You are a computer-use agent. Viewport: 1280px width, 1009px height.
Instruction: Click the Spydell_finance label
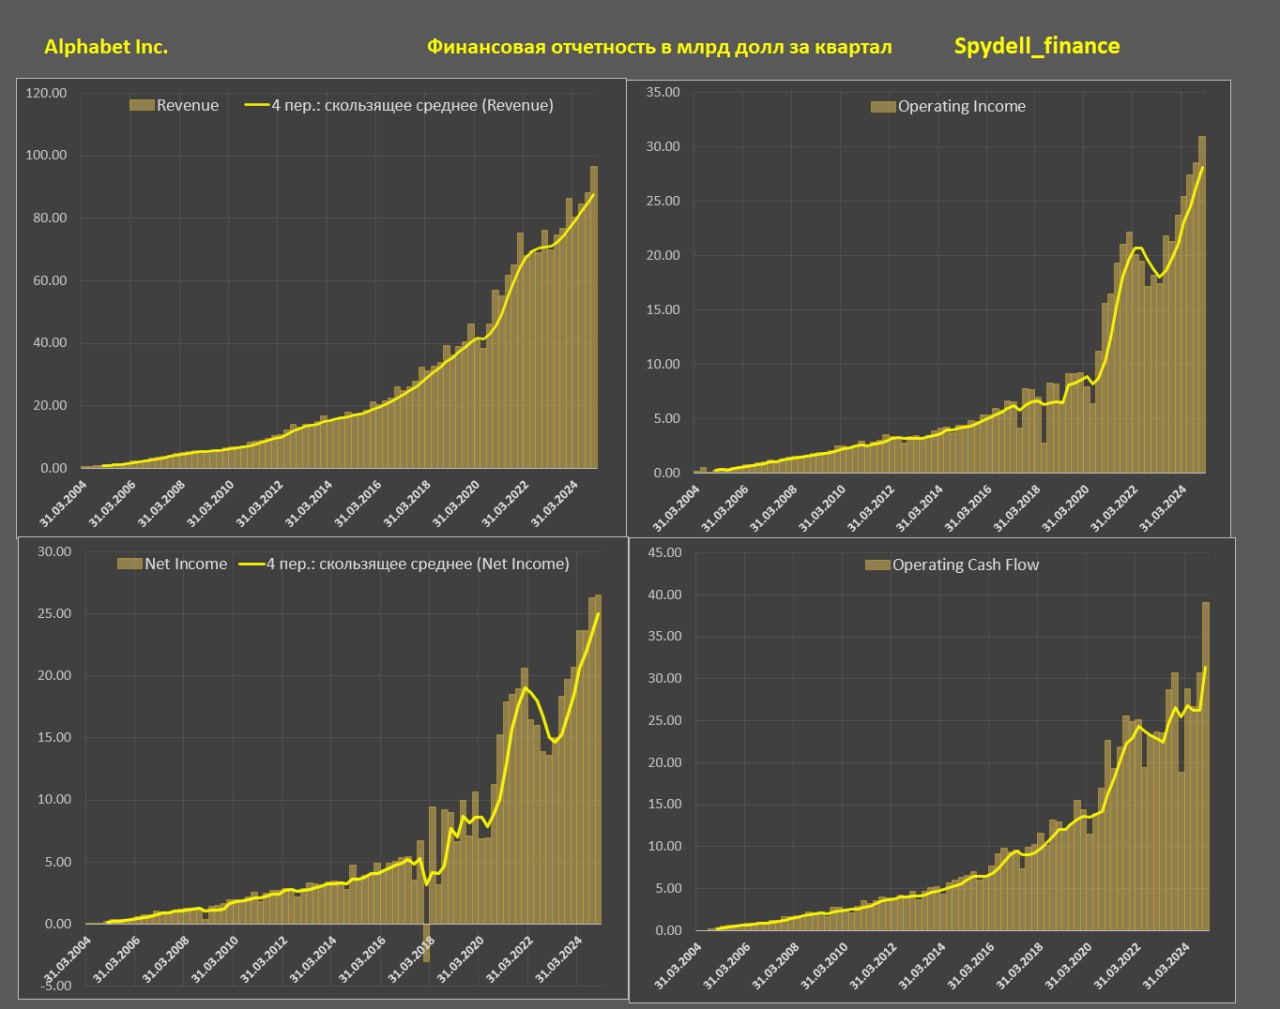[1036, 46]
